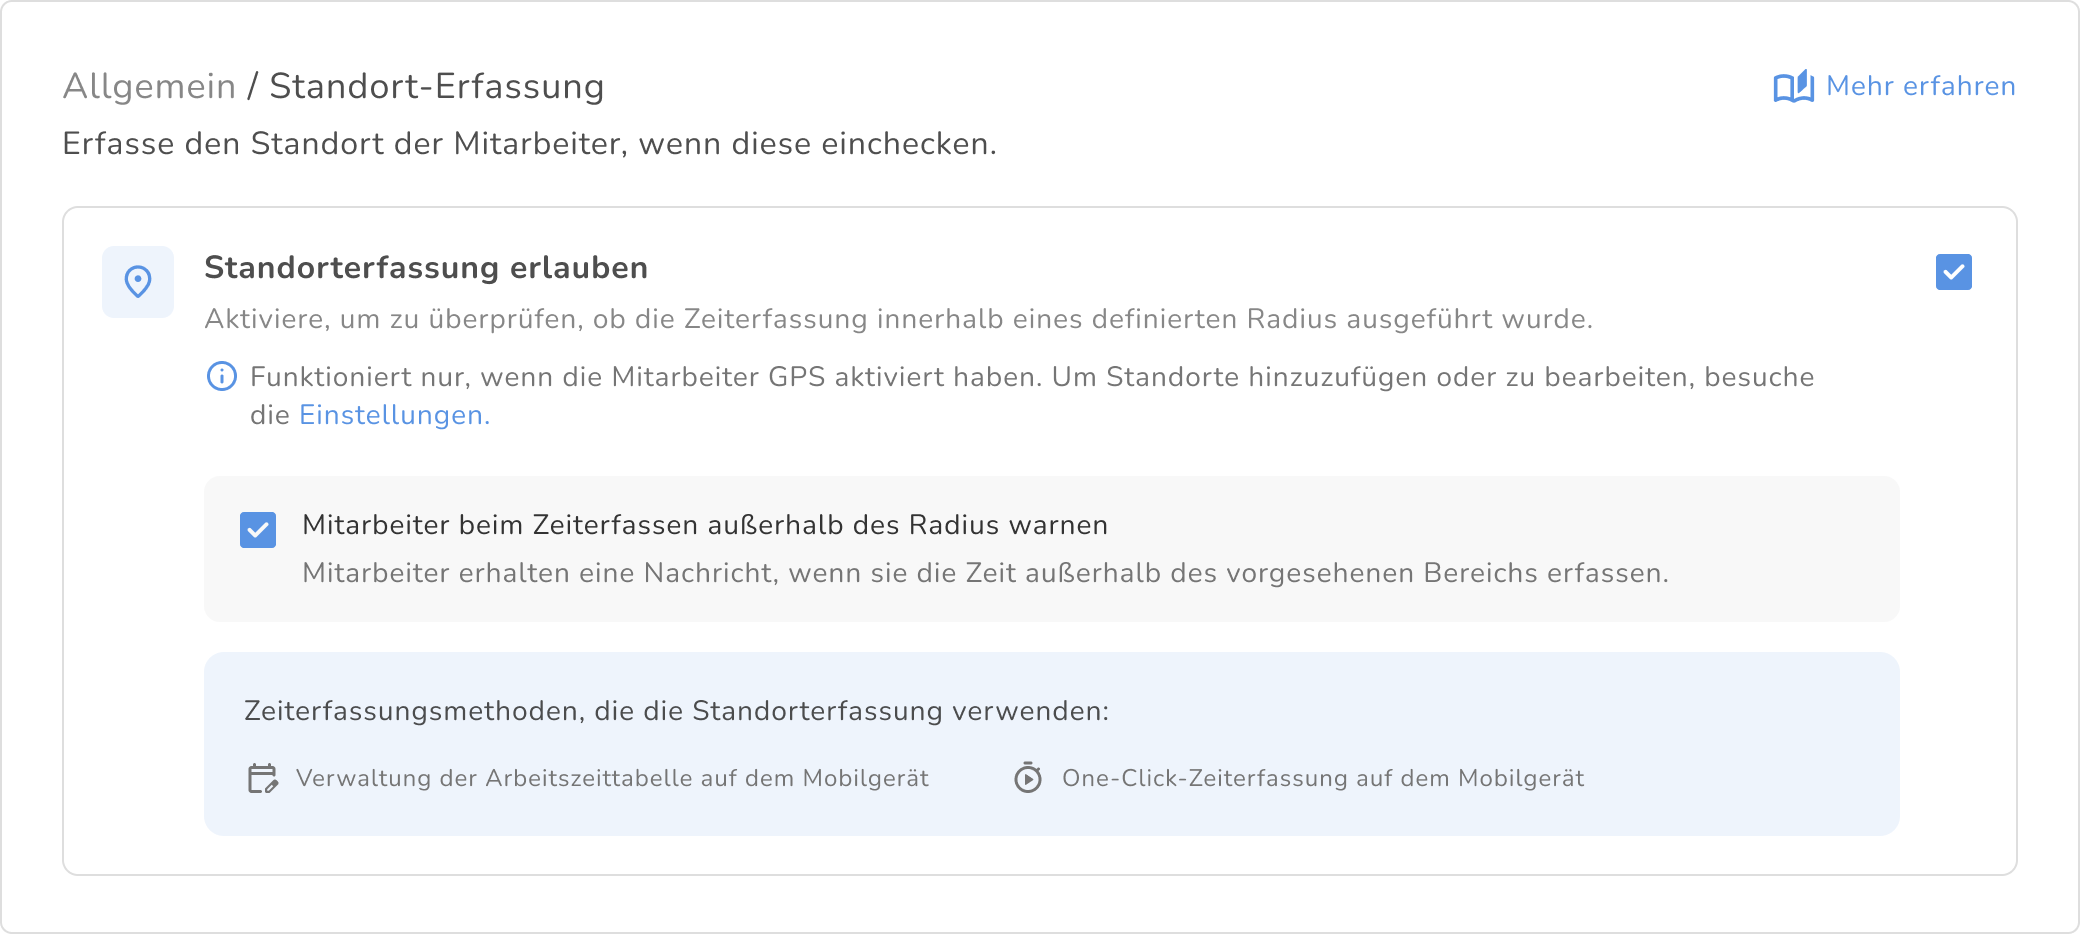Click text One-Click-Zeiterfassung auf dem Mobilgerät
Viewport: 2080px width, 934px height.
pyautogui.click(x=1323, y=778)
